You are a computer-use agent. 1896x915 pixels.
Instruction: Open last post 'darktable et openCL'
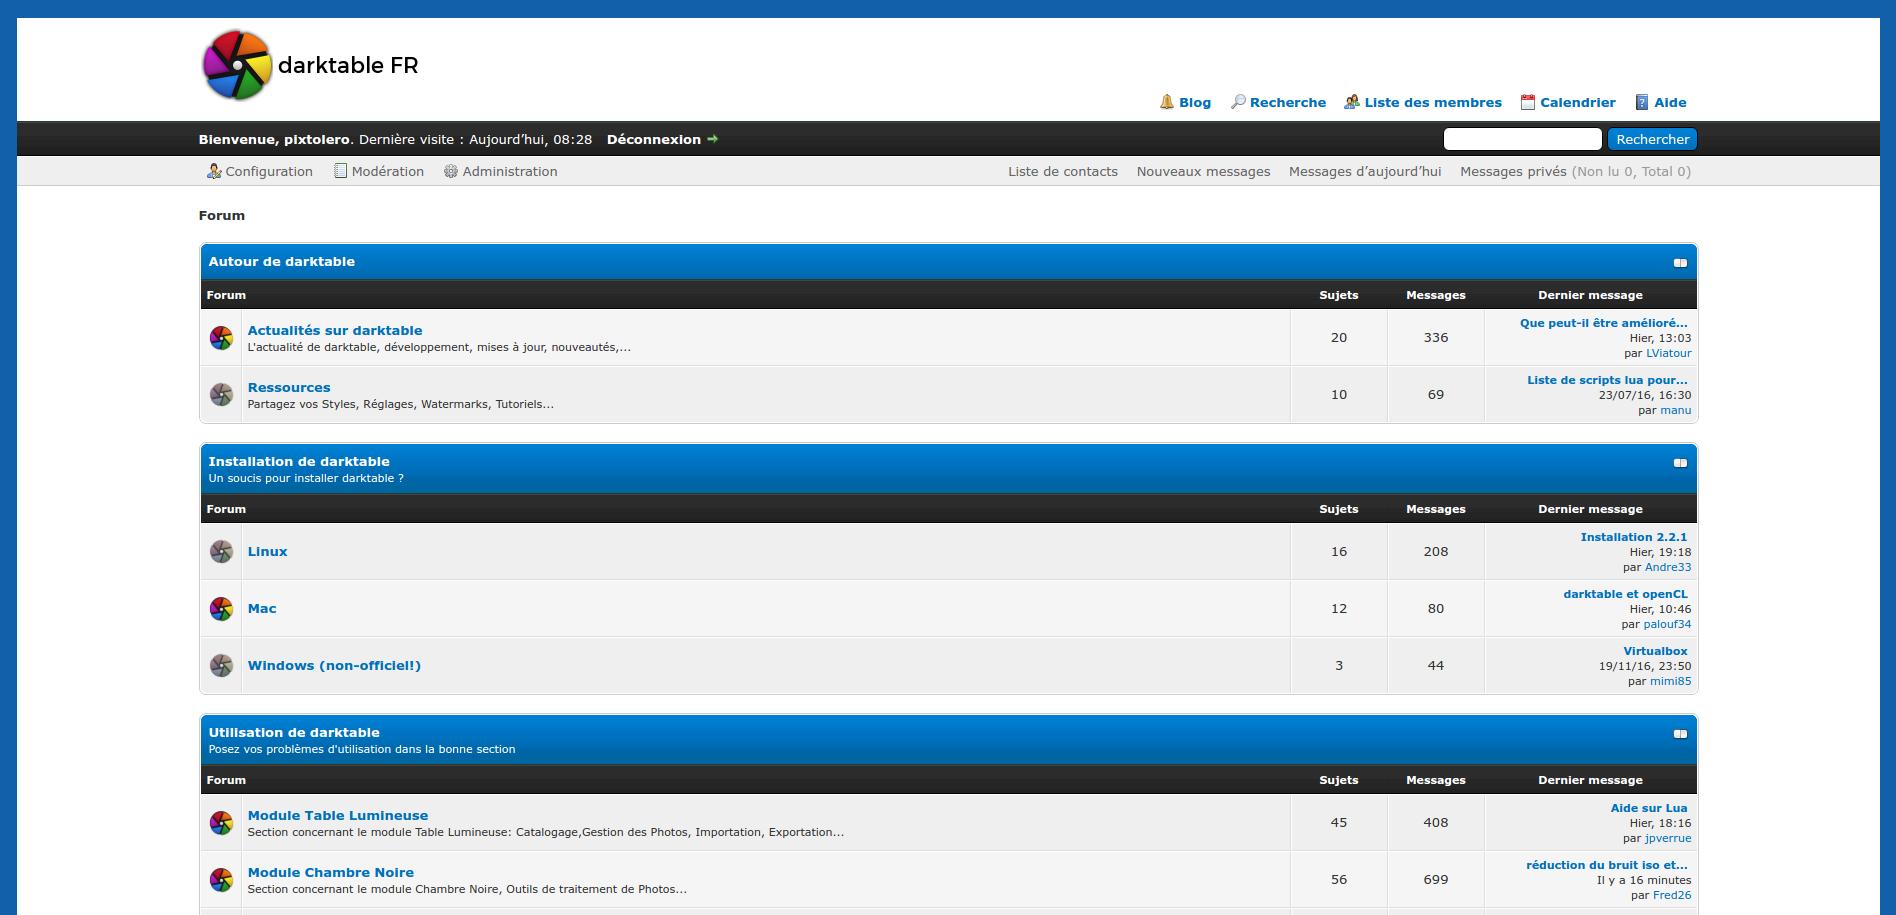coord(1626,594)
